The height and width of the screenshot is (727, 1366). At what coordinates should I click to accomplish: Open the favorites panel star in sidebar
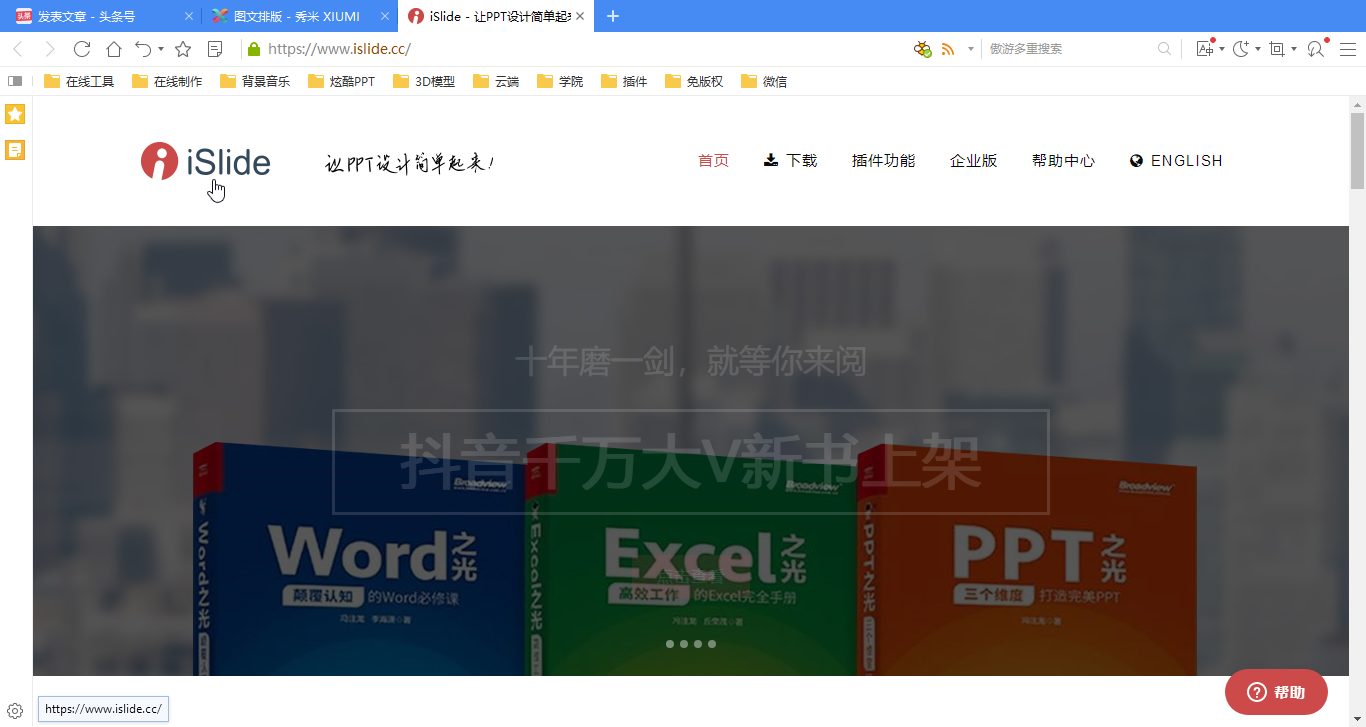pyautogui.click(x=15, y=114)
